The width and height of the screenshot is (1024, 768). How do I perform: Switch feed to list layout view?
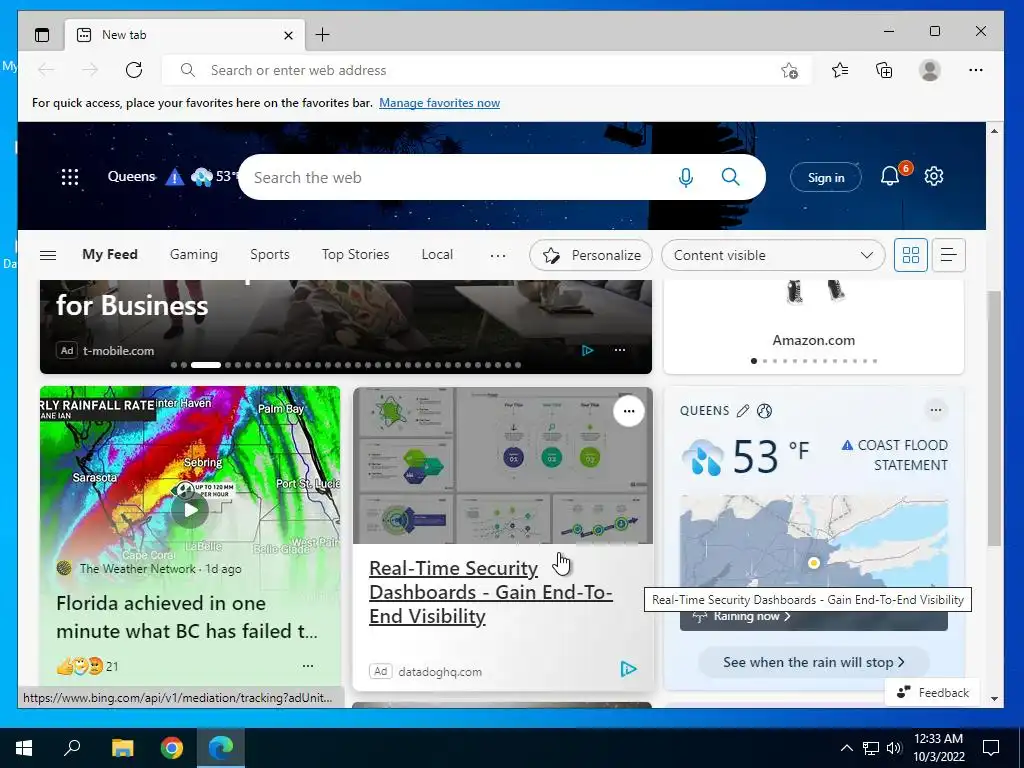[x=949, y=255]
